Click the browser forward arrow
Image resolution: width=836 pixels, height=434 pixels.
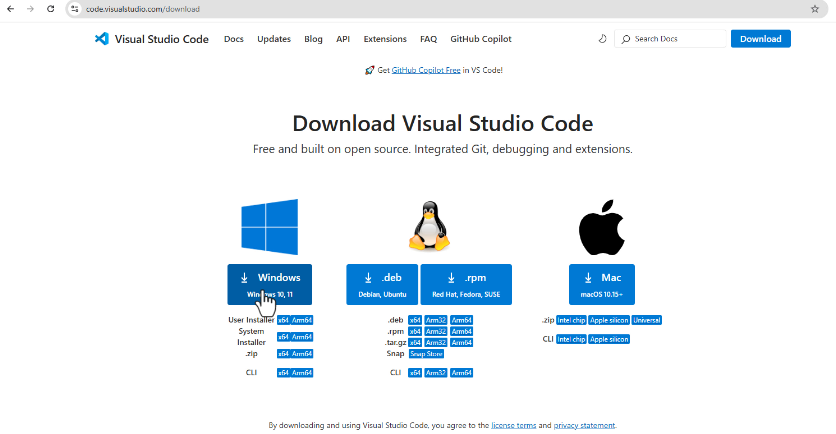tap(30, 9)
